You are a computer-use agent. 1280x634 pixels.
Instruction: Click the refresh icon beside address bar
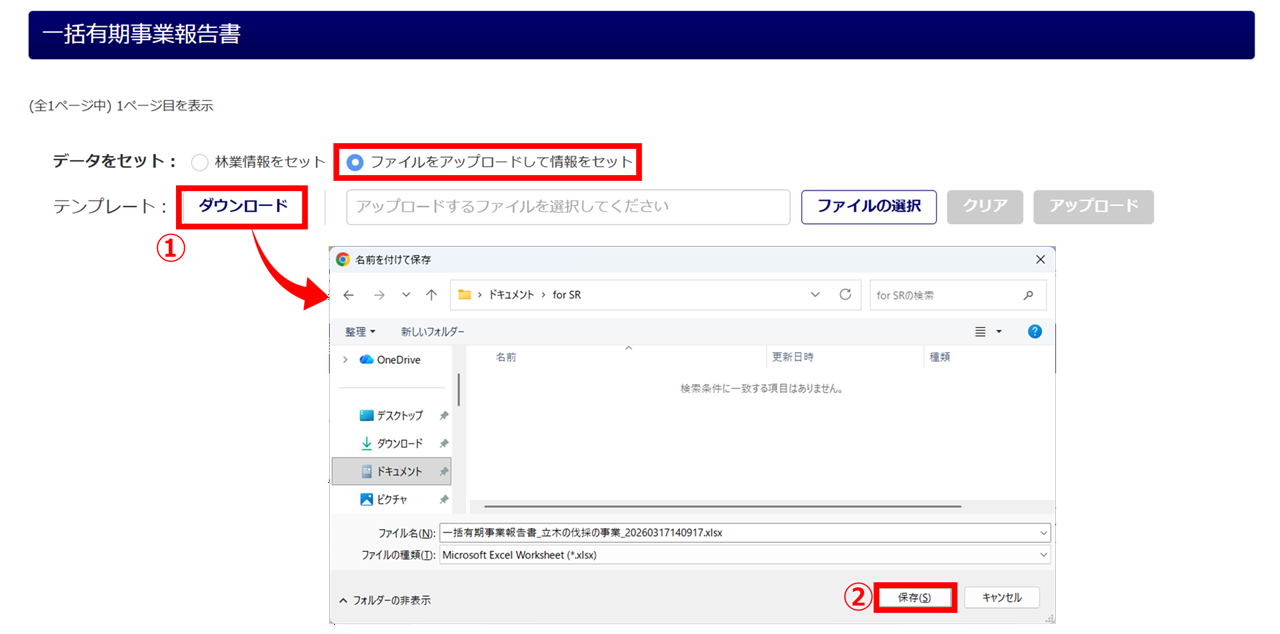845,295
